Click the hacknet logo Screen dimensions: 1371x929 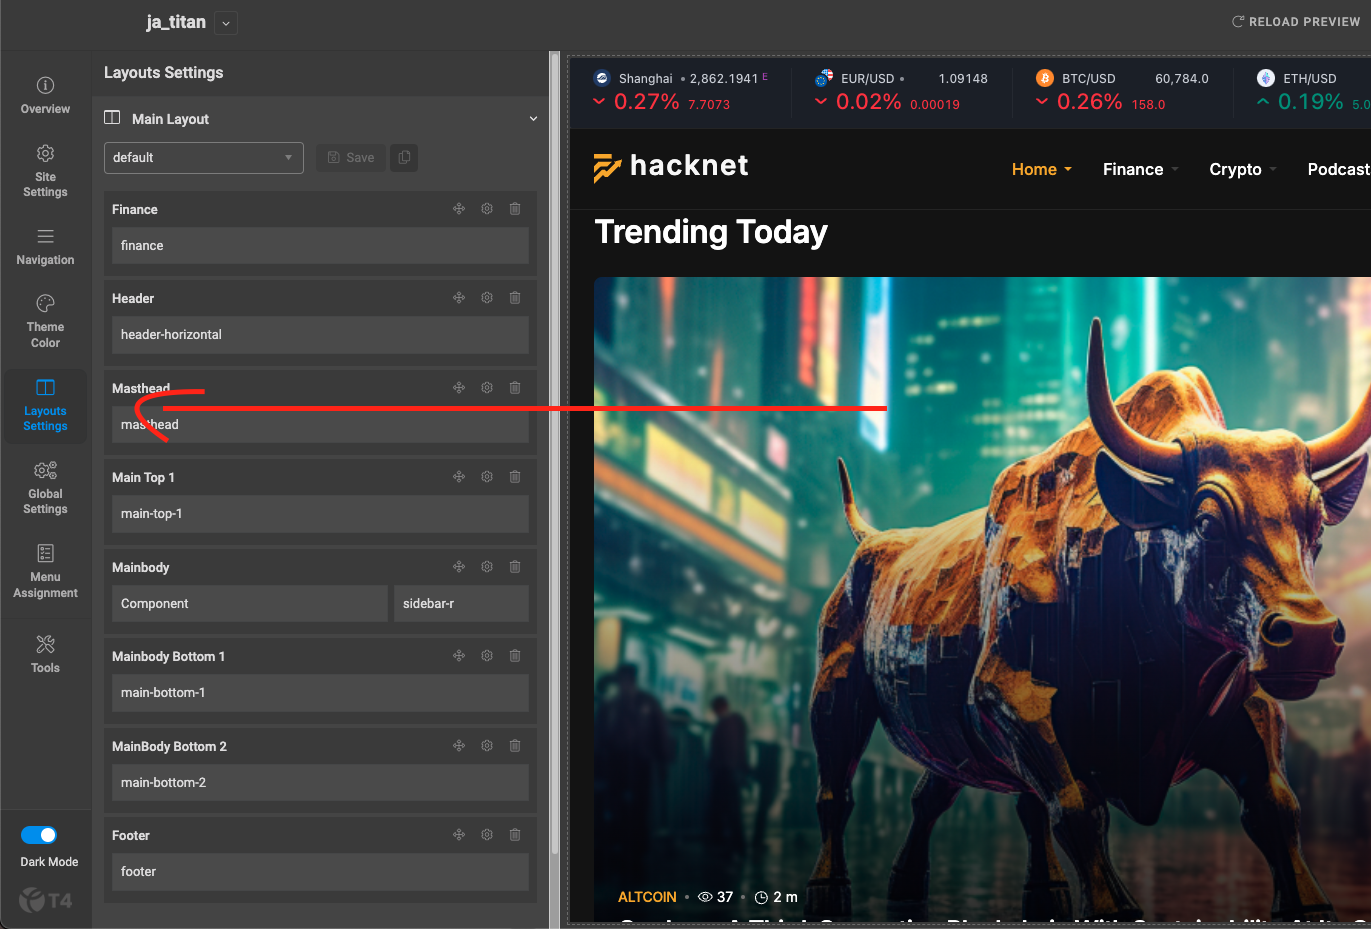[x=671, y=167]
